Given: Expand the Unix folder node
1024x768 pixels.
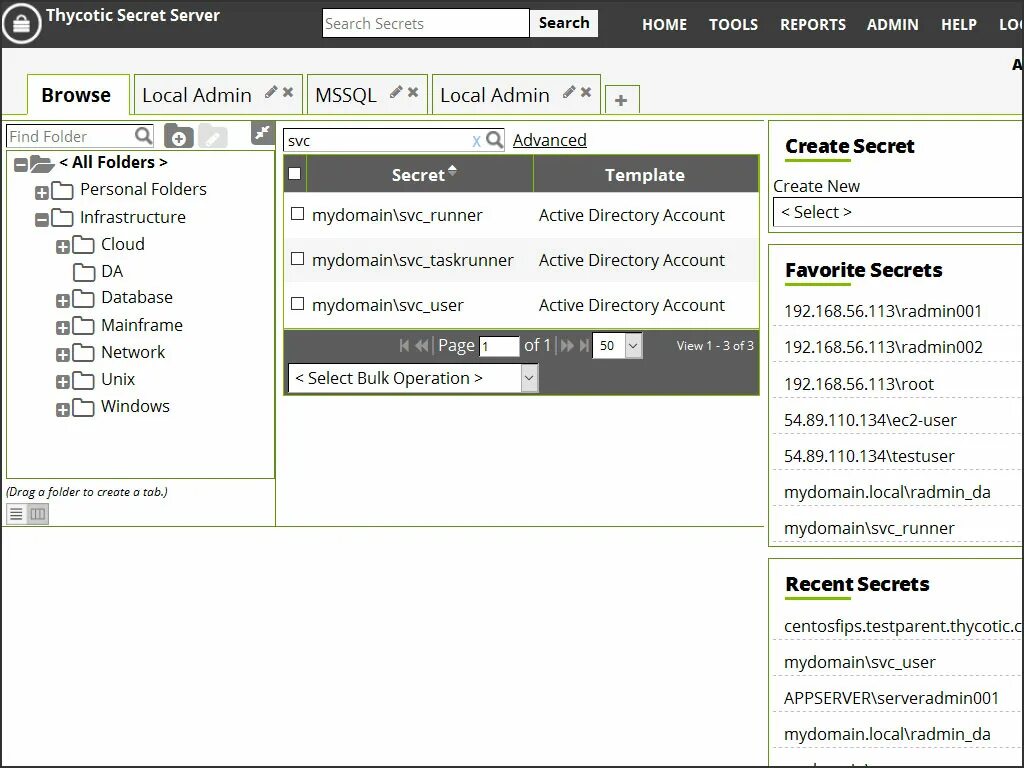Looking at the screenshot, I should pyautogui.click(x=63, y=382).
